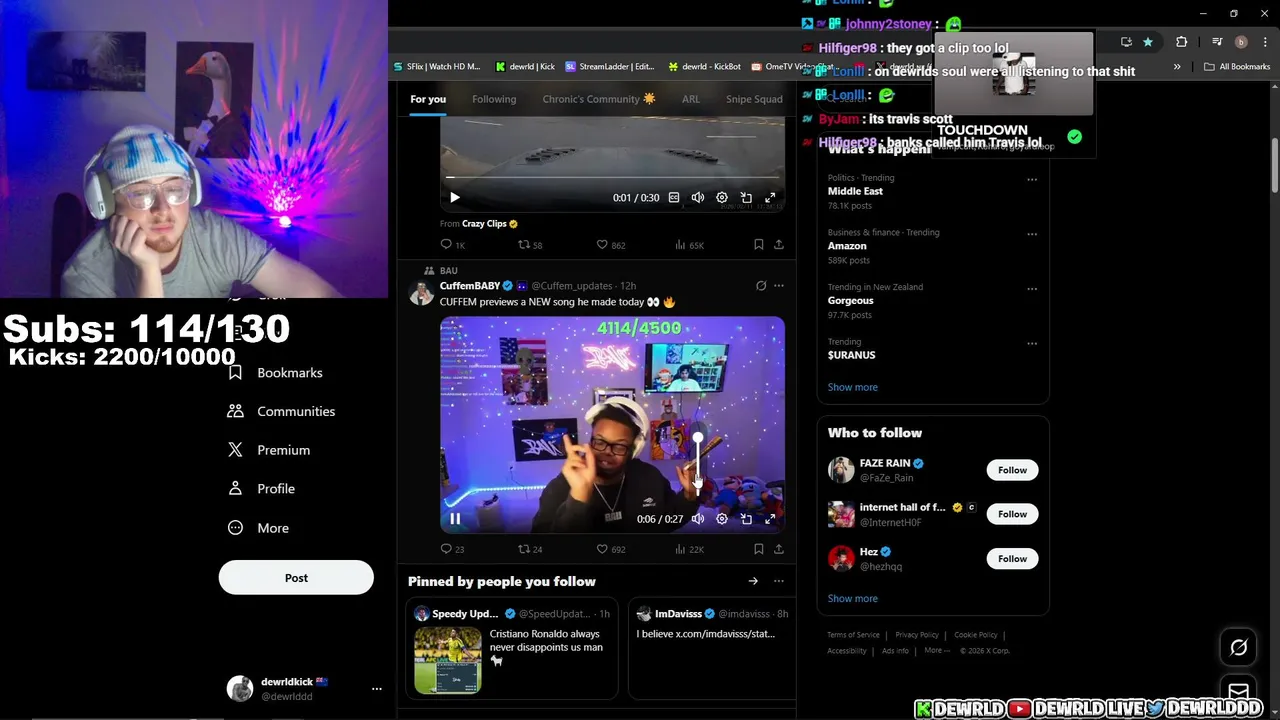Image resolution: width=1280 pixels, height=720 pixels.
Task: Open the floating Grok button at bottom right
Action: point(1238,648)
